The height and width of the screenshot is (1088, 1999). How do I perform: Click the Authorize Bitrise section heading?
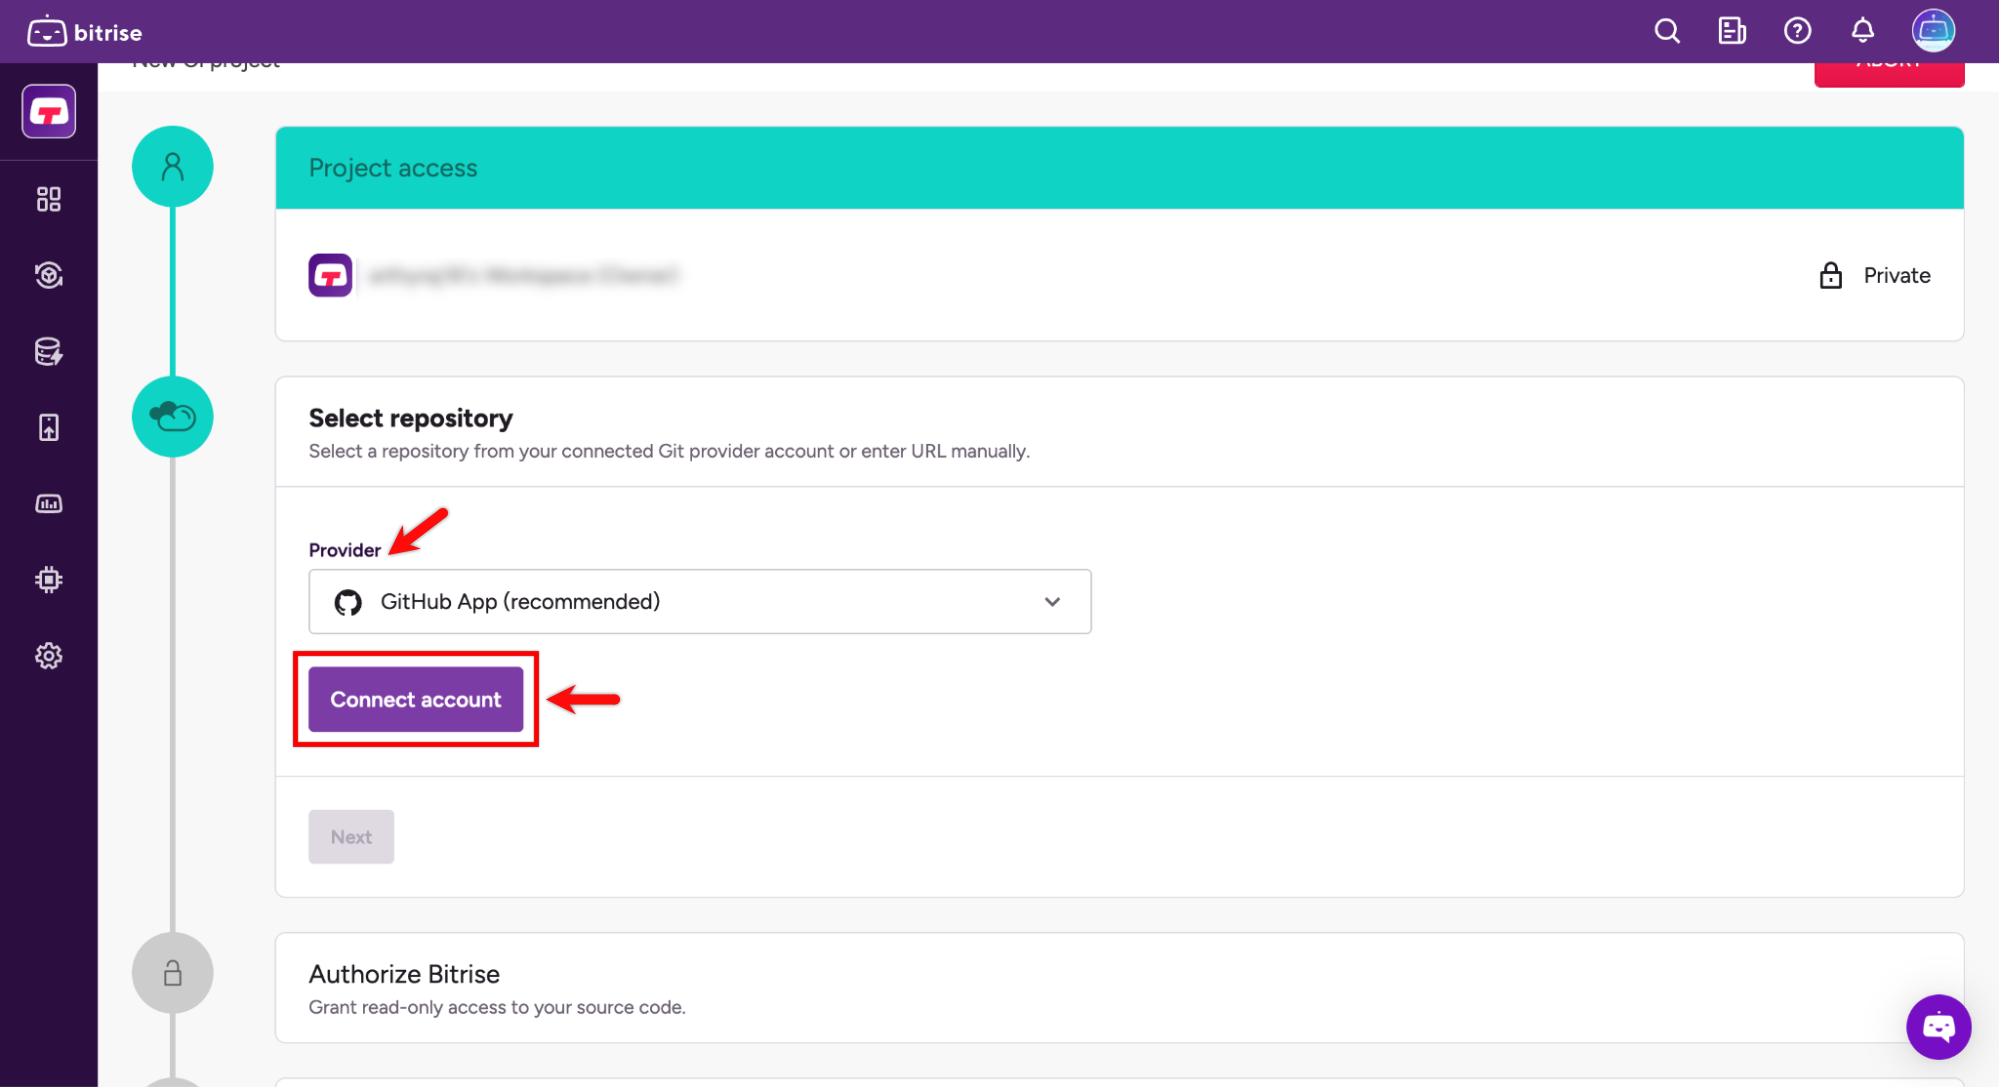404,974
